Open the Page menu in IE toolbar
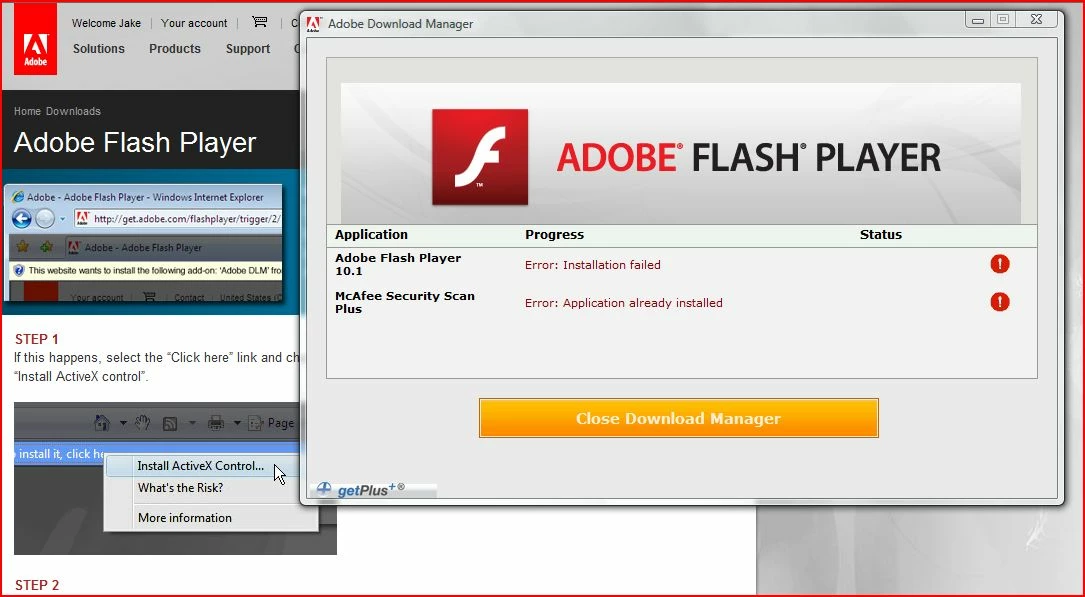The width and height of the screenshot is (1085, 597). [x=273, y=423]
